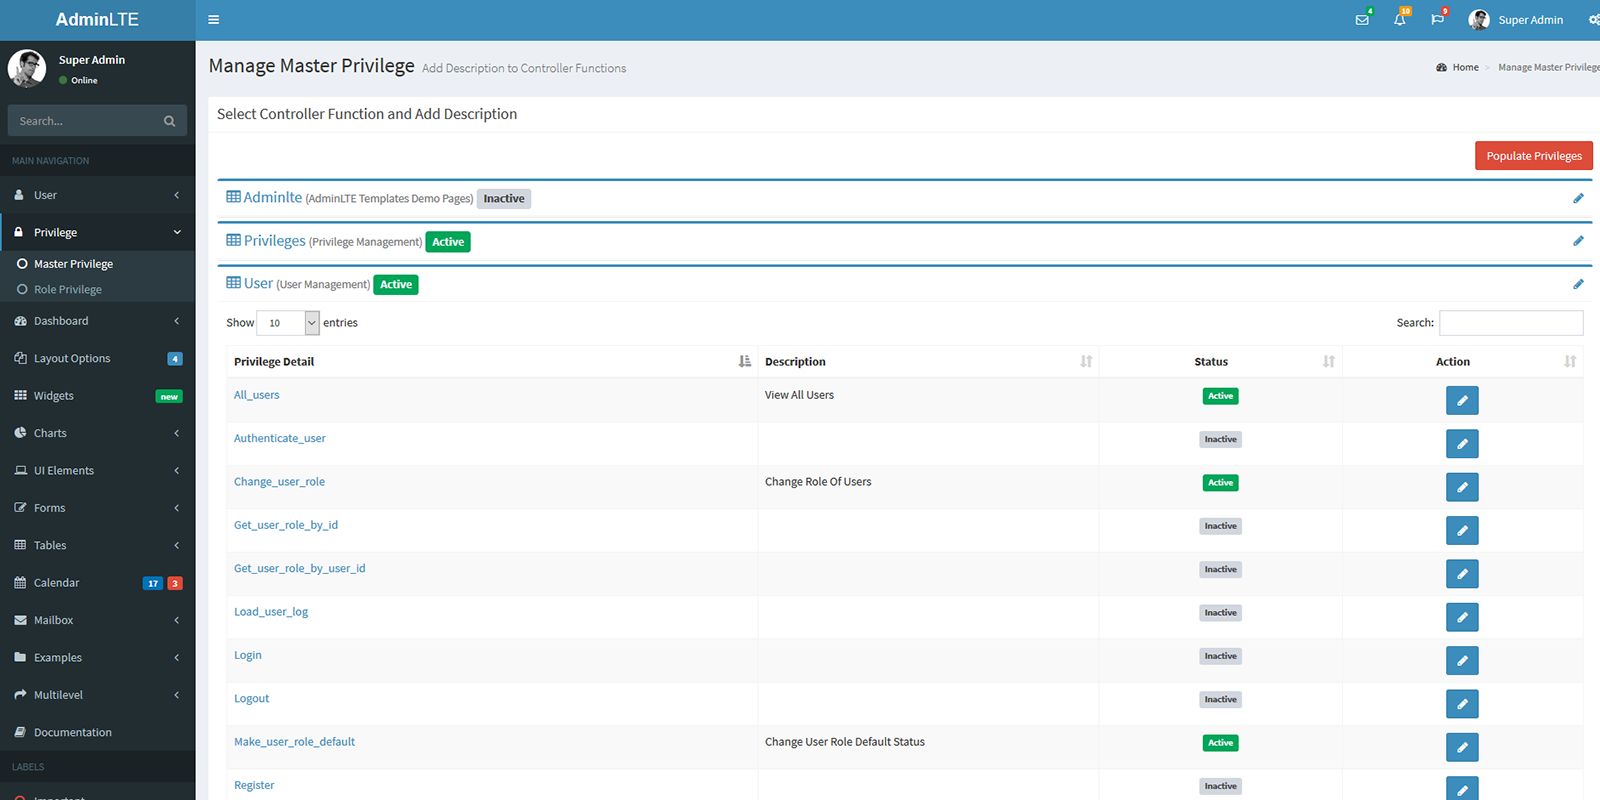Image resolution: width=1600 pixels, height=800 pixels.
Task: Open the Widgets menu item
Action: click(54, 396)
